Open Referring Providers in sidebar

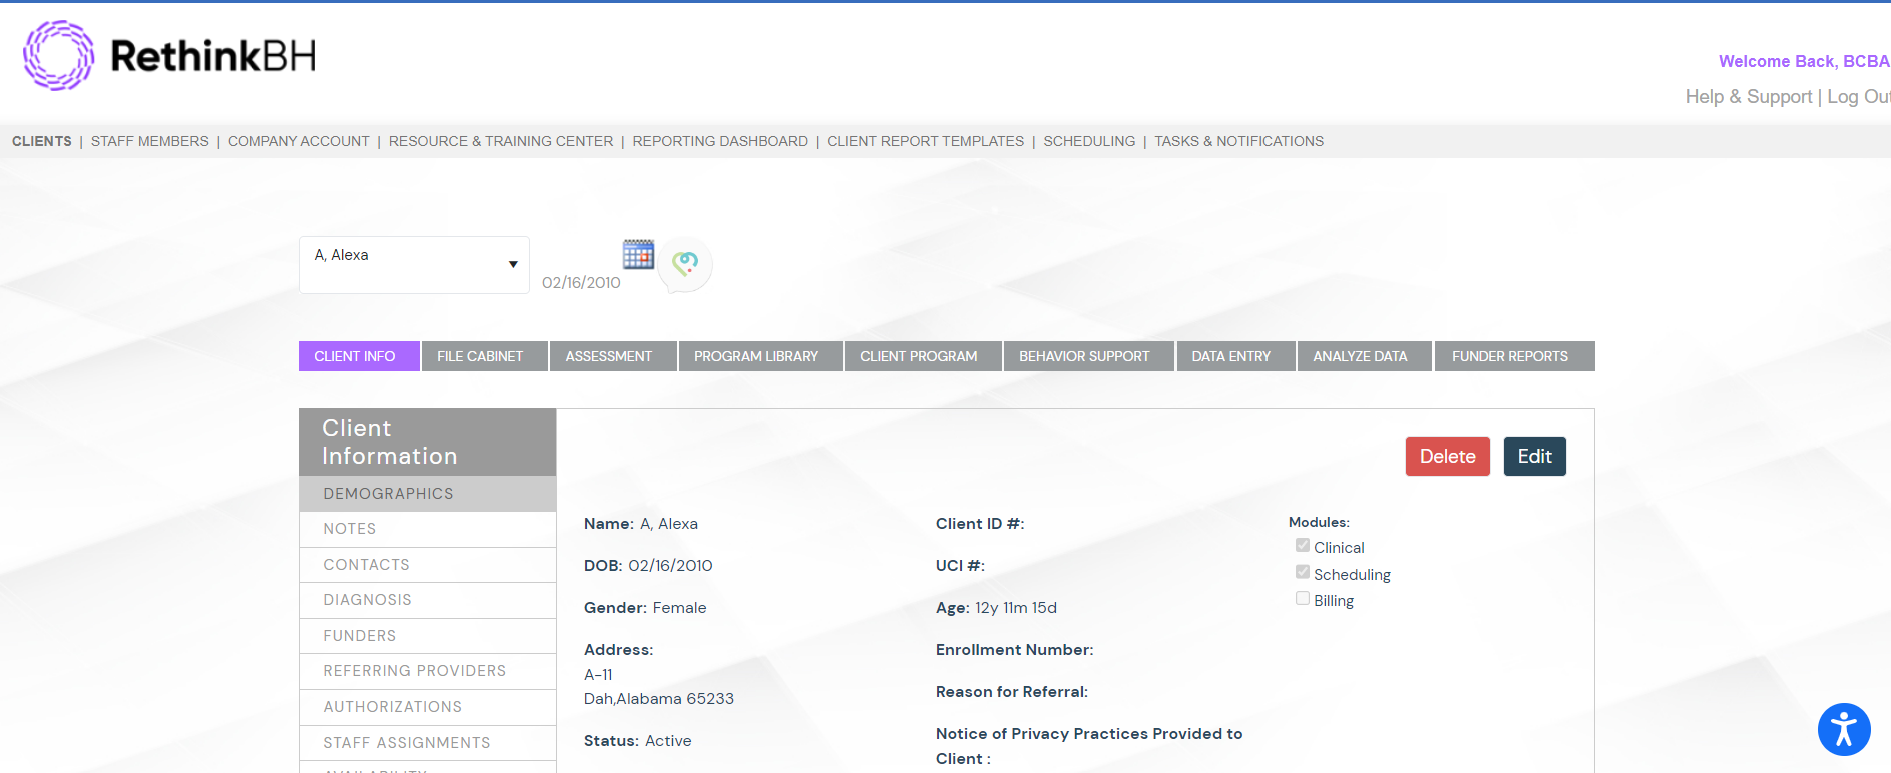coord(428,671)
